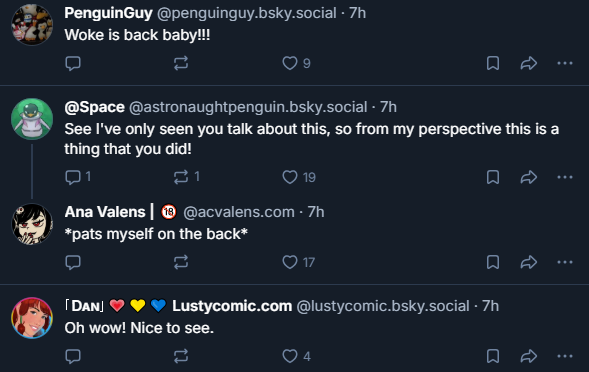The height and width of the screenshot is (372, 589).
Task: Bookmark Ana Valens' post
Action: pyautogui.click(x=493, y=262)
